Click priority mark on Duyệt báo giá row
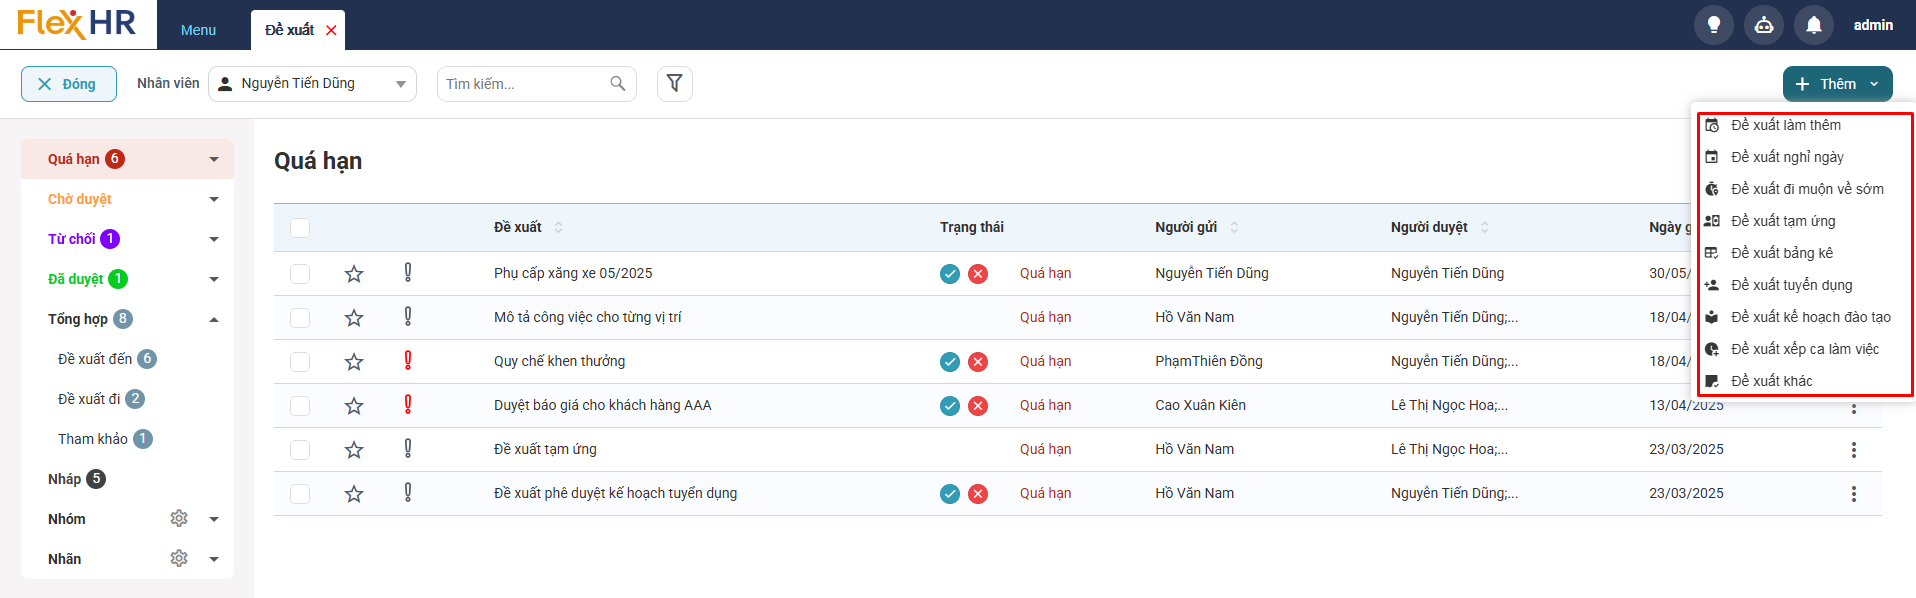The height and width of the screenshot is (598, 1916). point(408,404)
